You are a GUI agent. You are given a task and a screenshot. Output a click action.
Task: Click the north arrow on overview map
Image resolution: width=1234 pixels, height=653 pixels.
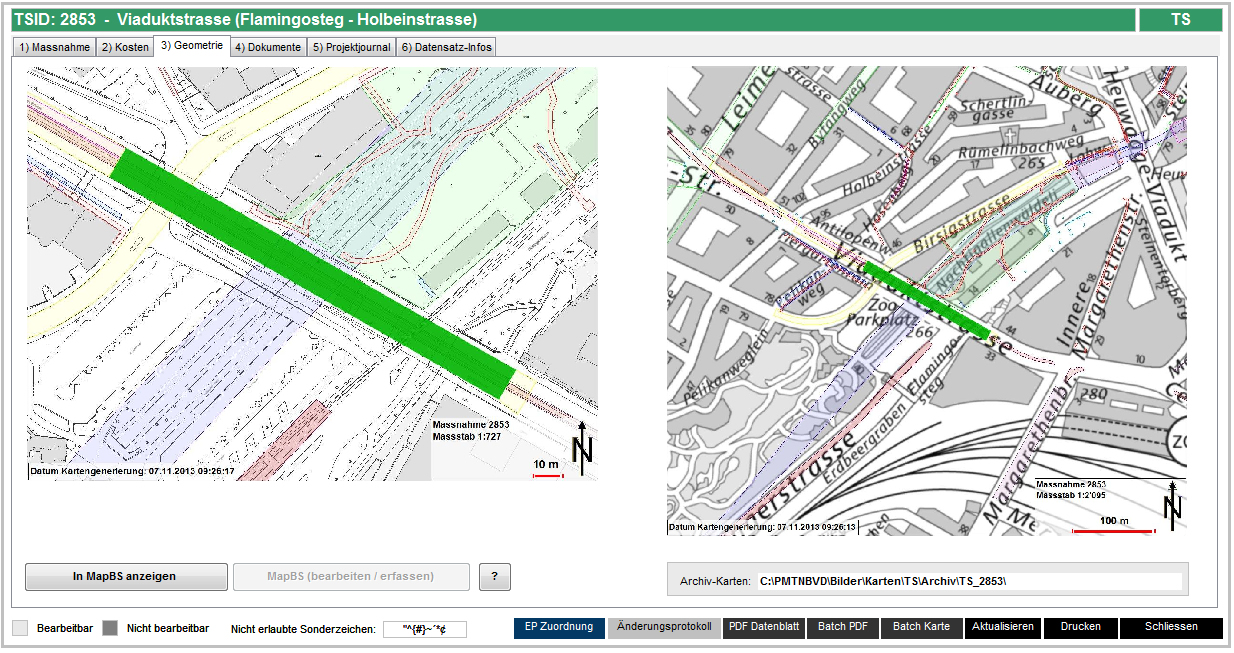pos(1173,505)
